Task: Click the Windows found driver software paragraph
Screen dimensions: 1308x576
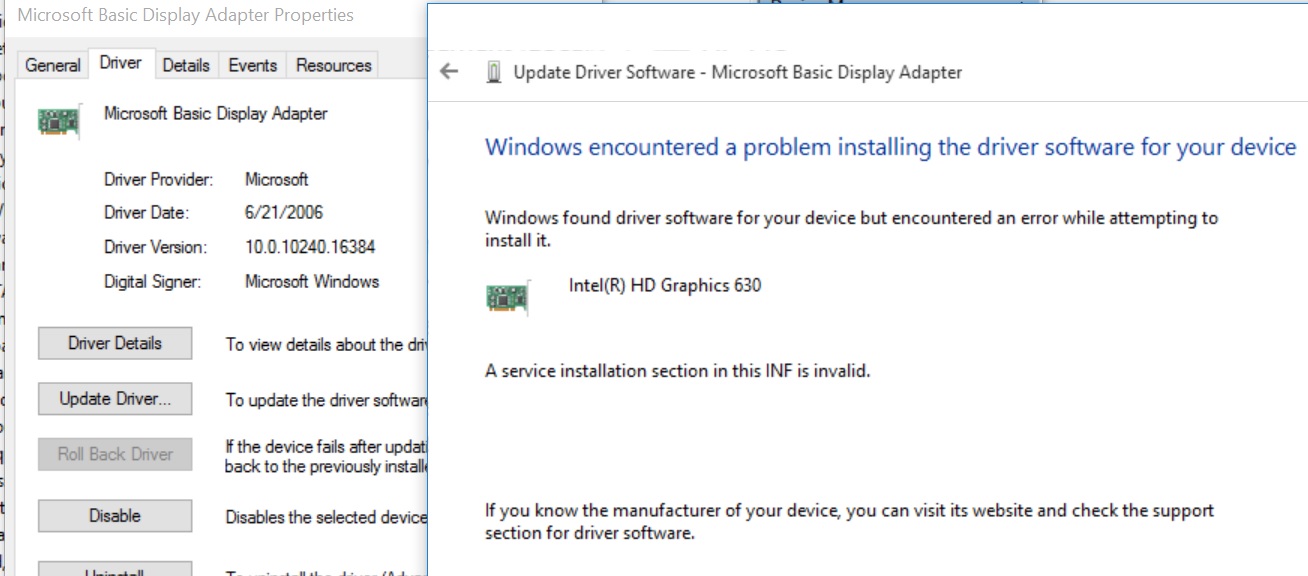Action: pyautogui.click(x=852, y=229)
